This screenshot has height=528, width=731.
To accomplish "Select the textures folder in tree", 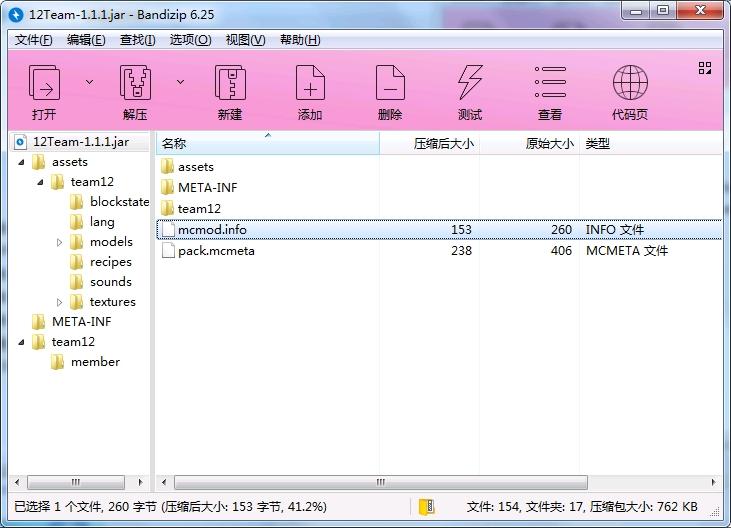I will (x=113, y=302).
